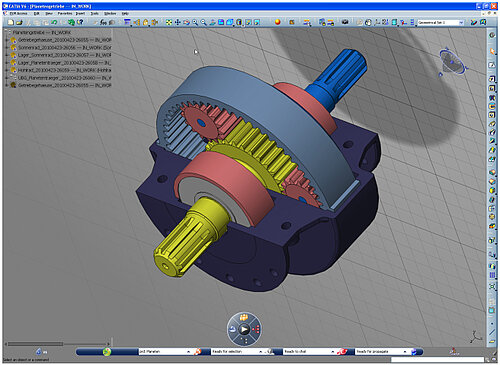Expand the Sonnenrad tree node
The width and height of the screenshot is (500, 365).
coord(7,48)
